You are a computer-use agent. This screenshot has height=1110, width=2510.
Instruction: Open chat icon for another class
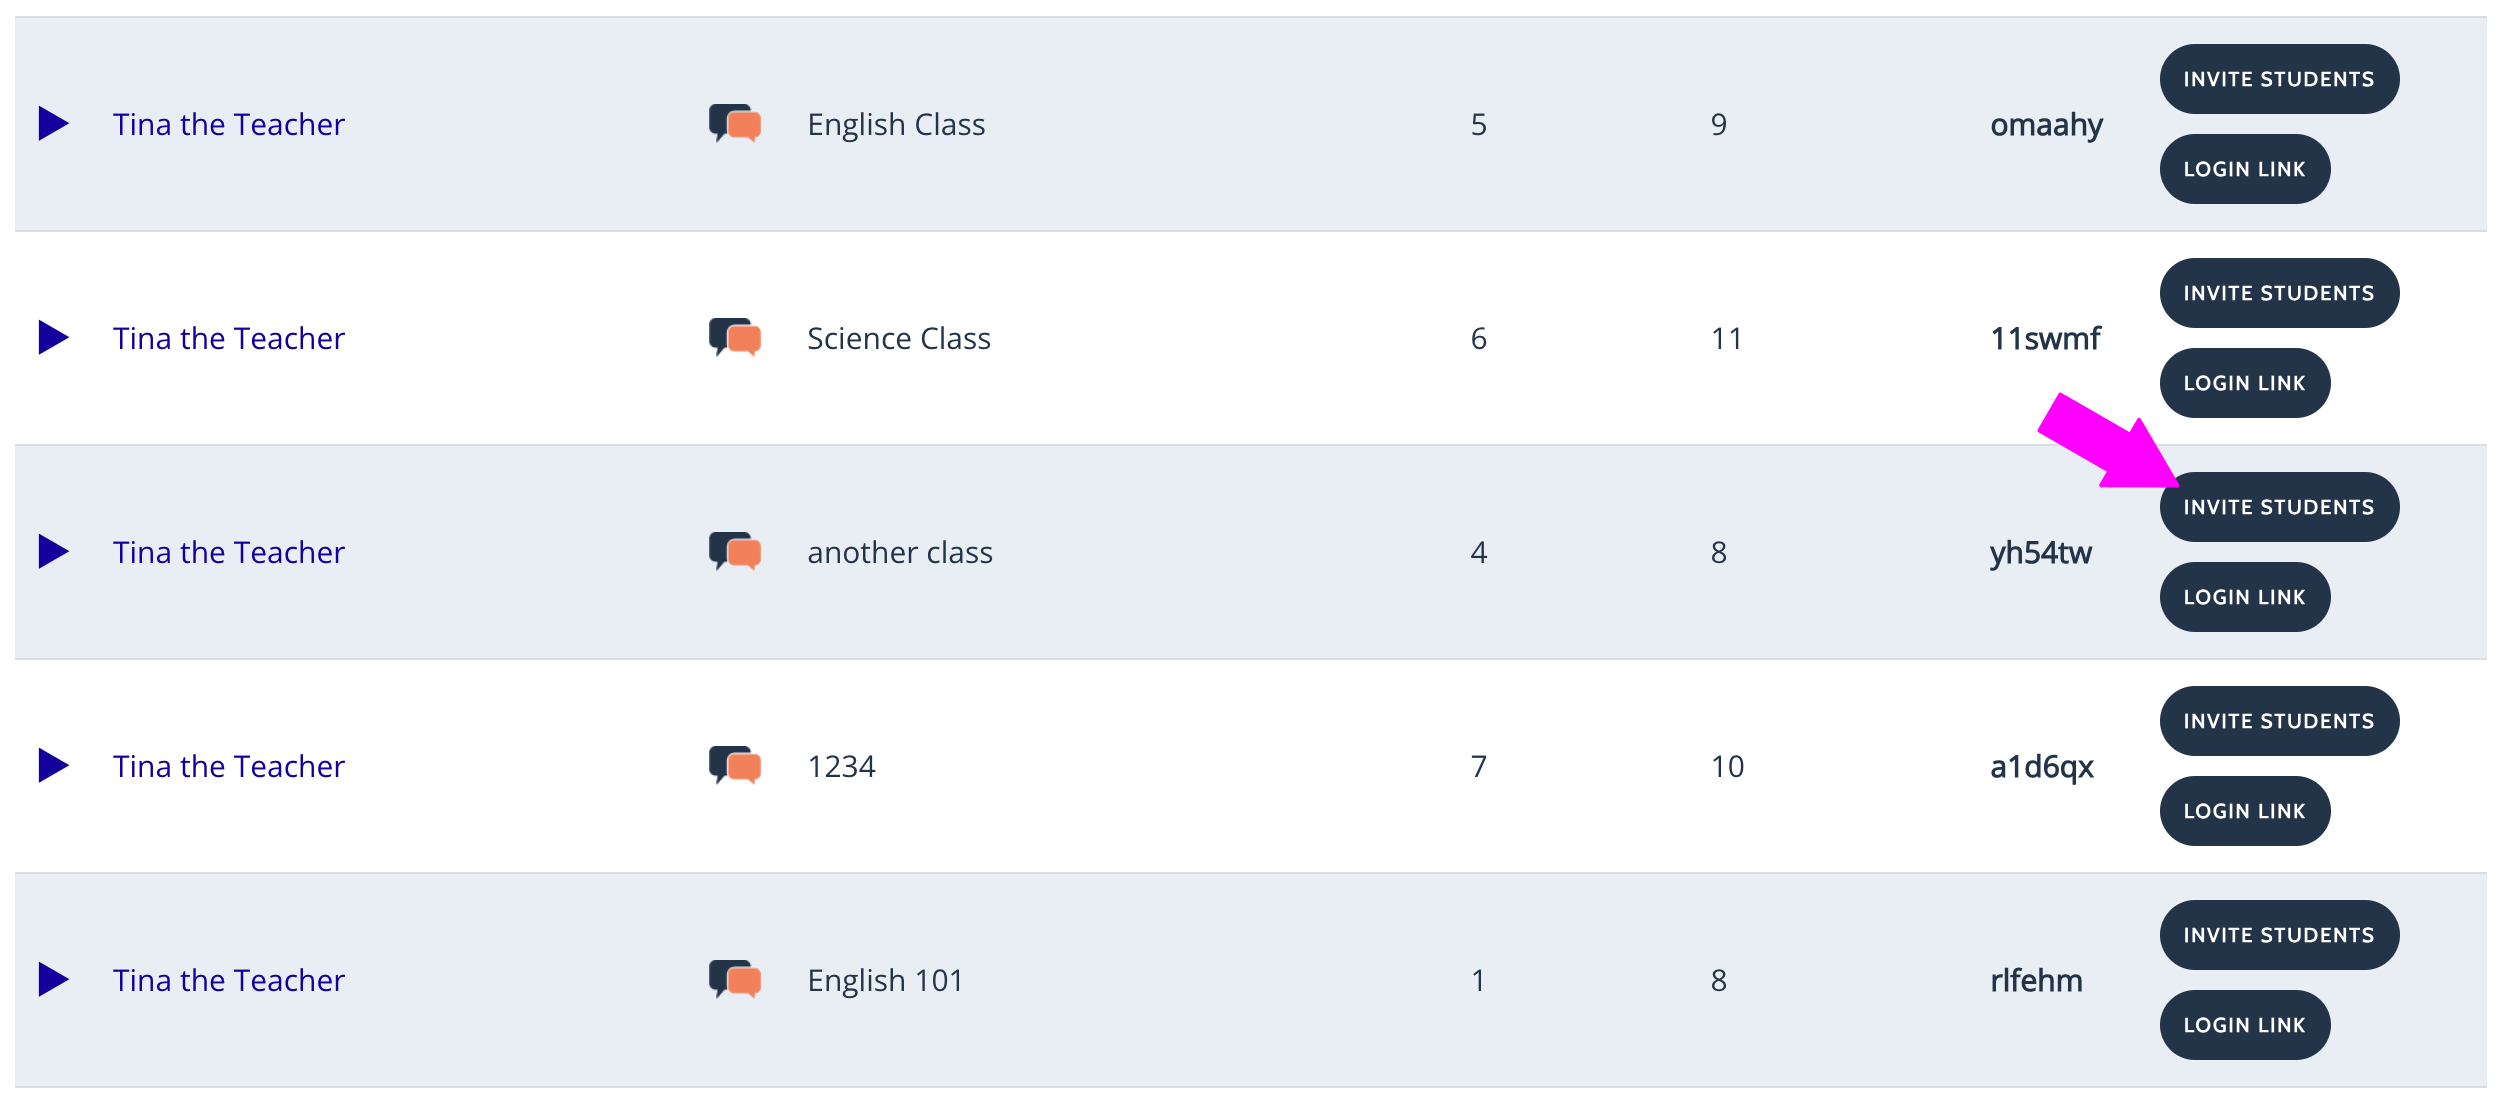tap(735, 552)
